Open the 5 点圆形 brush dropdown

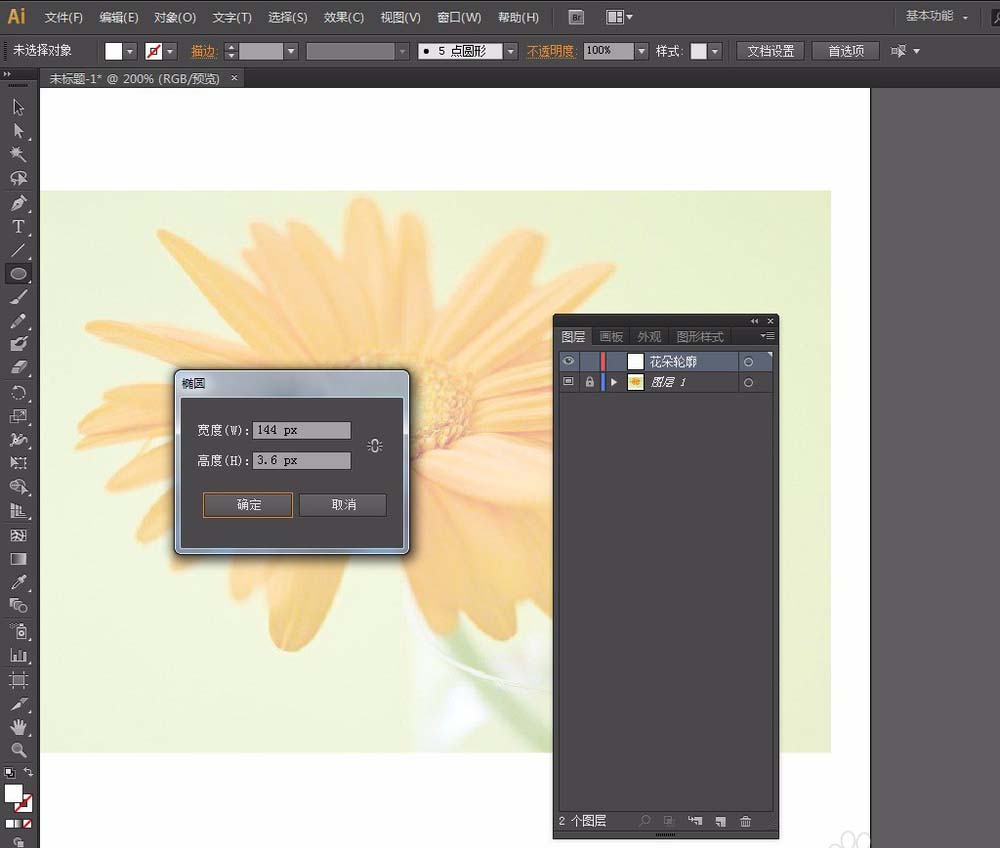(x=511, y=51)
